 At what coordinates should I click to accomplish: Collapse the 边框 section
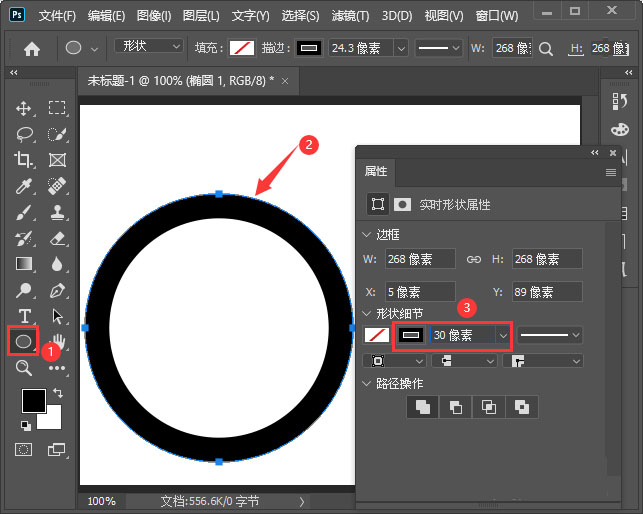(x=367, y=235)
